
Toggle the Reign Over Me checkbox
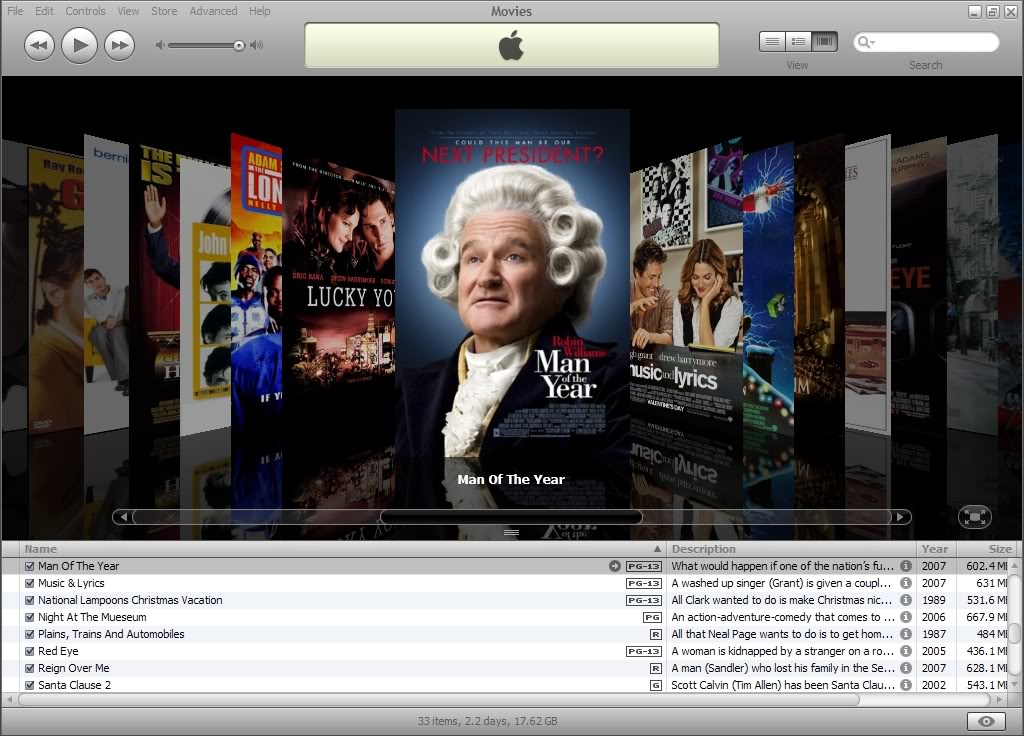pyautogui.click(x=29, y=668)
